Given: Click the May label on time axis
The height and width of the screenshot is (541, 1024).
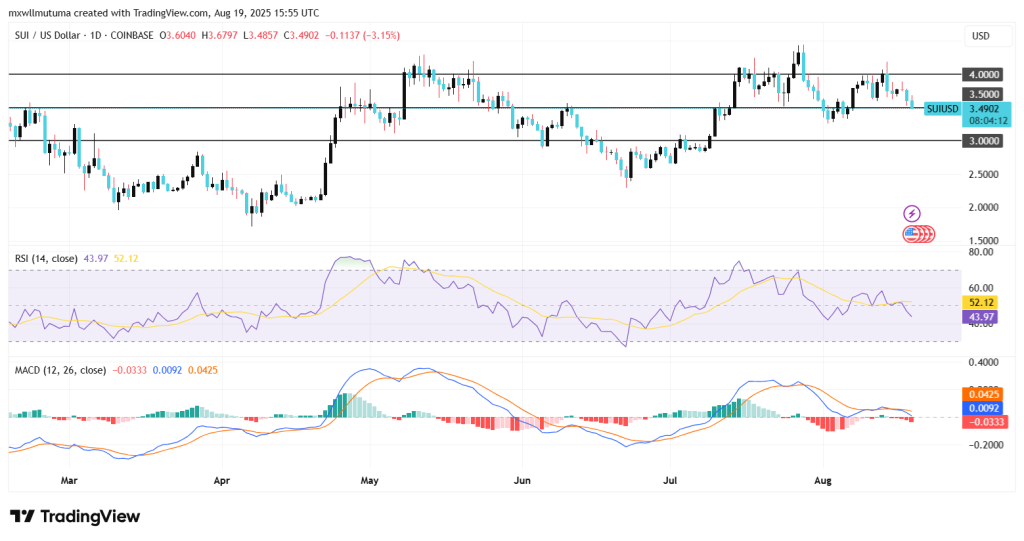Looking at the screenshot, I should click(x=371, y=480).
